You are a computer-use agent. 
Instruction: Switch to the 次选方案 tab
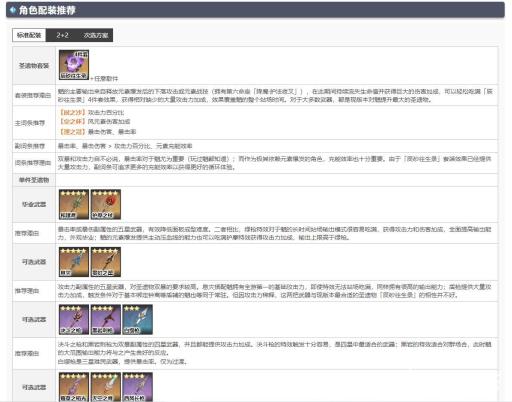point(96,35)
